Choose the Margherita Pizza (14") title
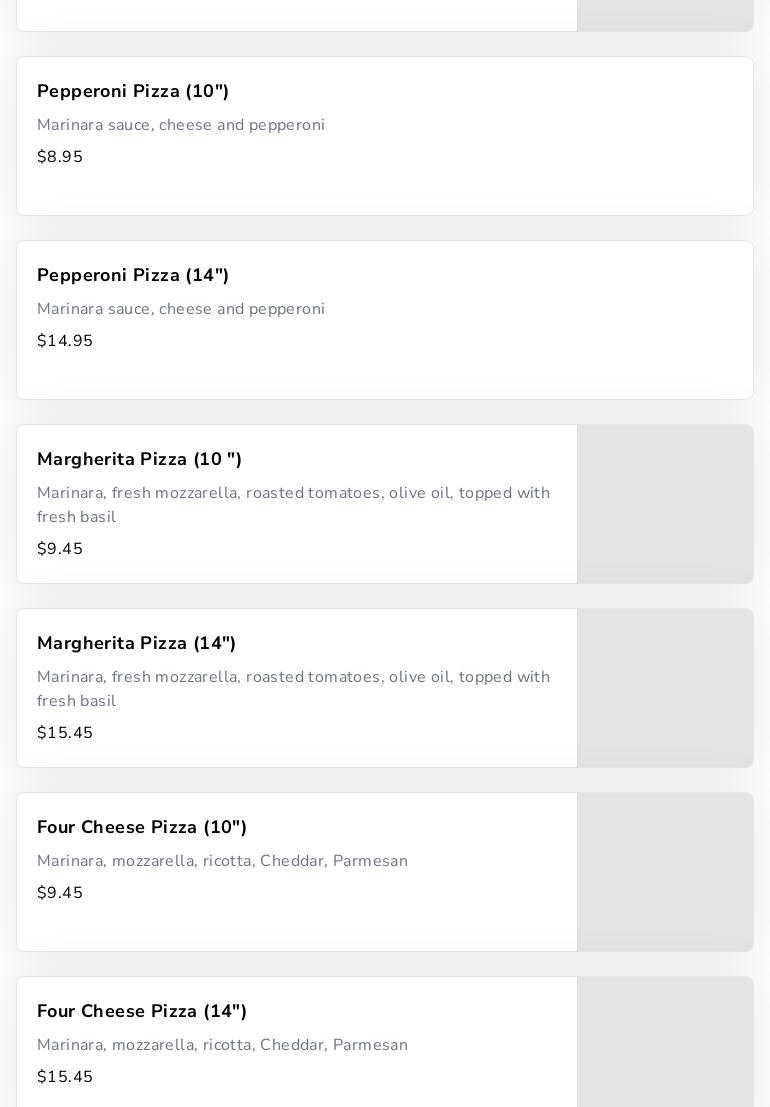This screenshot has height=1107, width=770. click(136, 643)
